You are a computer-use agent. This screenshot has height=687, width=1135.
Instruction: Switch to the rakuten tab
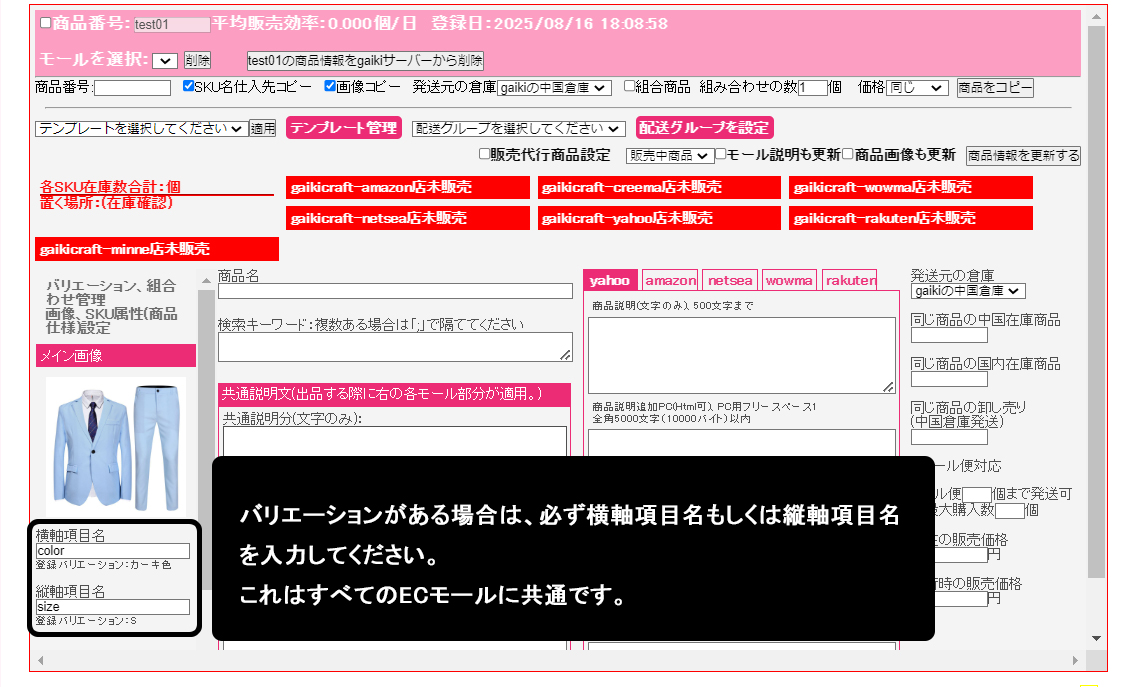(851, 281)
